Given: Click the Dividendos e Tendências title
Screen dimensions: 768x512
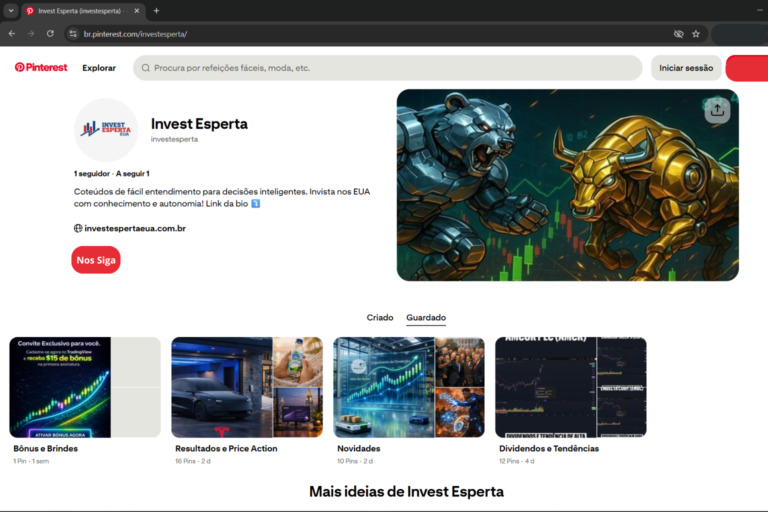Looking at the screenshot, I should point(549,448).
